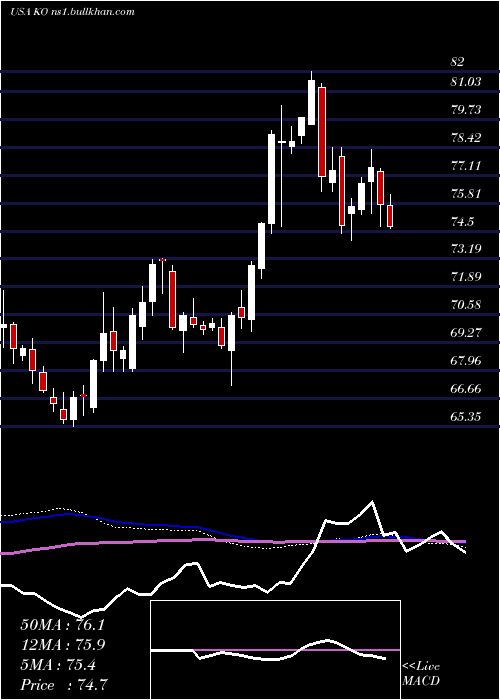
Task: Click the 73.19 price axis label
Action: (467, 248)
